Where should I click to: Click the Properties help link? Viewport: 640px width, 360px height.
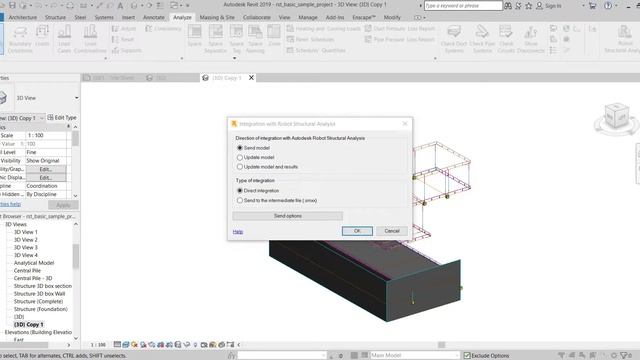point(10,204)
